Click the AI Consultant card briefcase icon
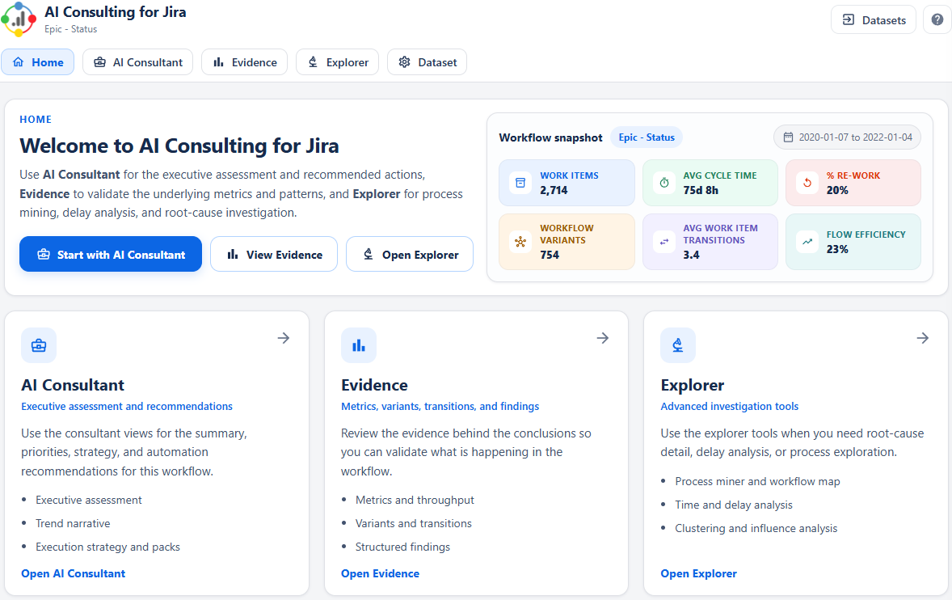Image resolution: width=952 pixels, height=600 pixels. tap(39, 346)
